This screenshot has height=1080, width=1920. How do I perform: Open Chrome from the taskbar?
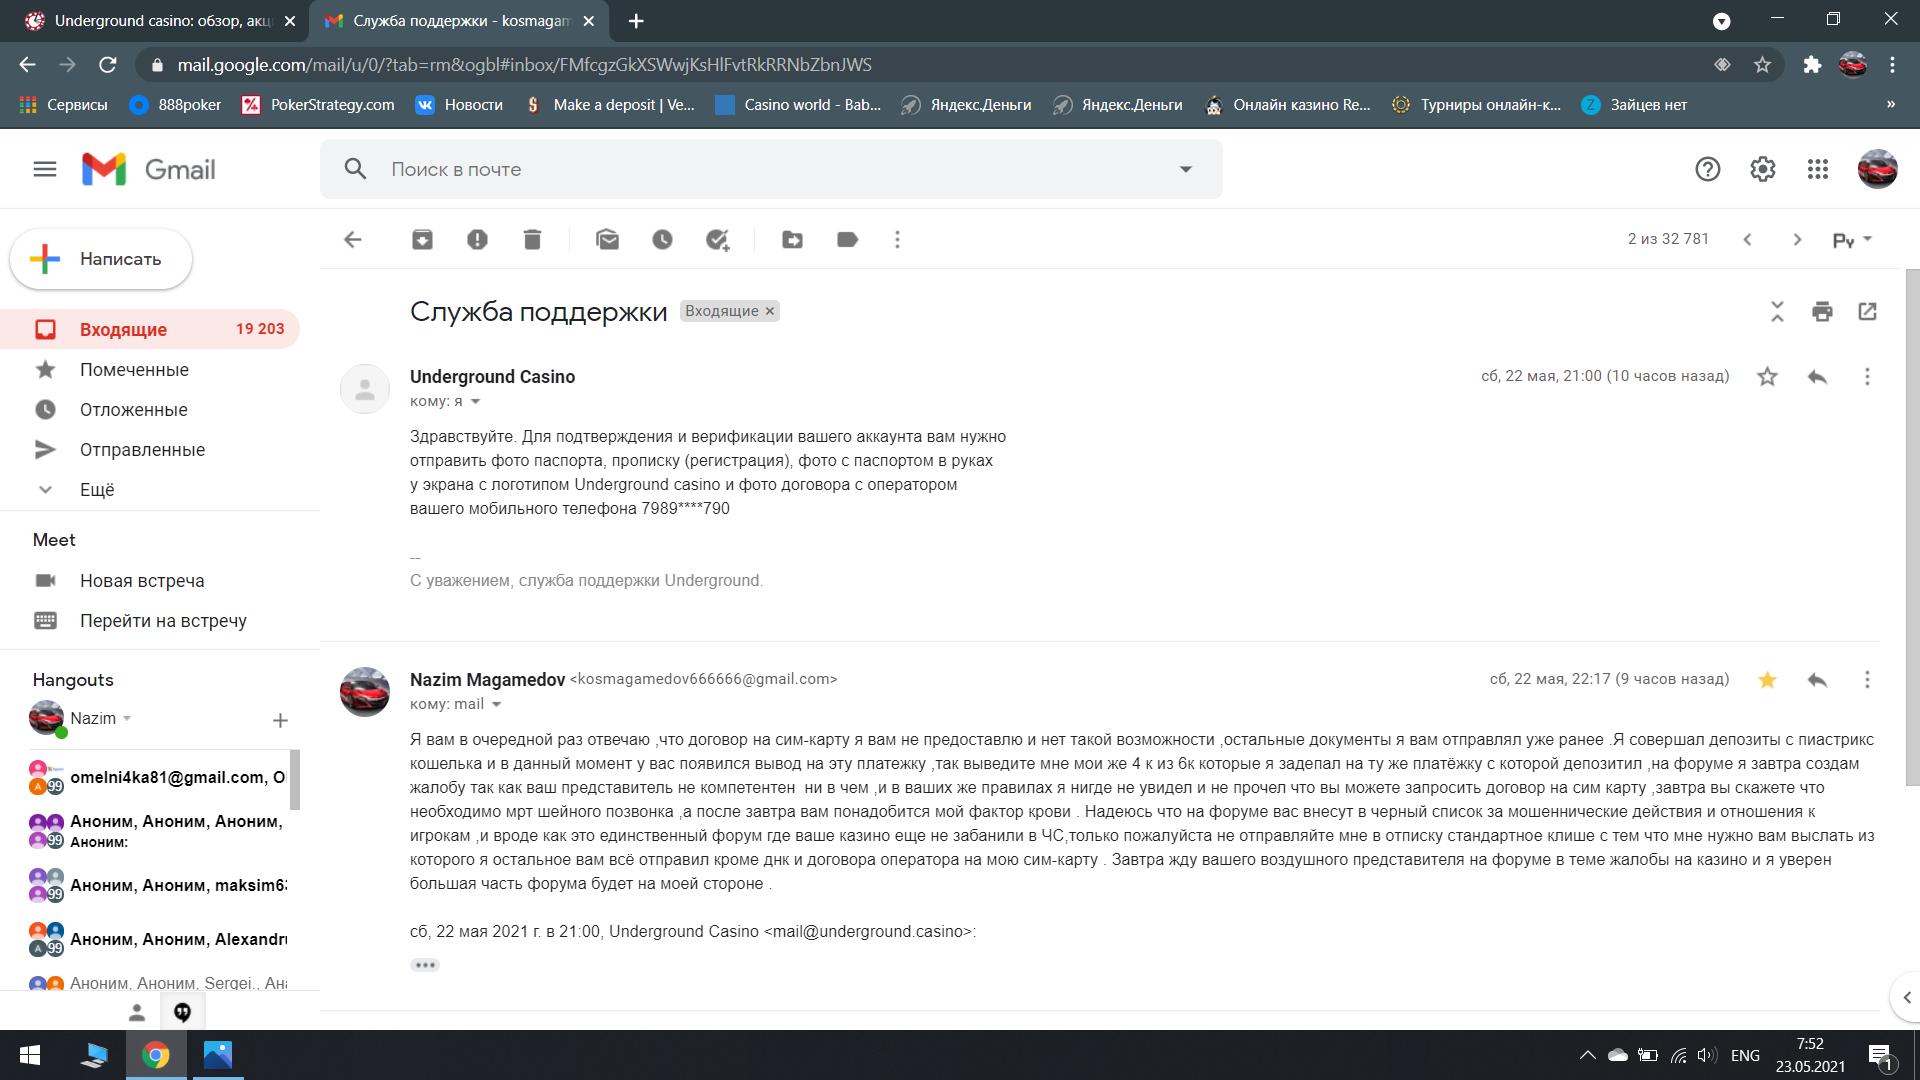tap(156, 1055)
